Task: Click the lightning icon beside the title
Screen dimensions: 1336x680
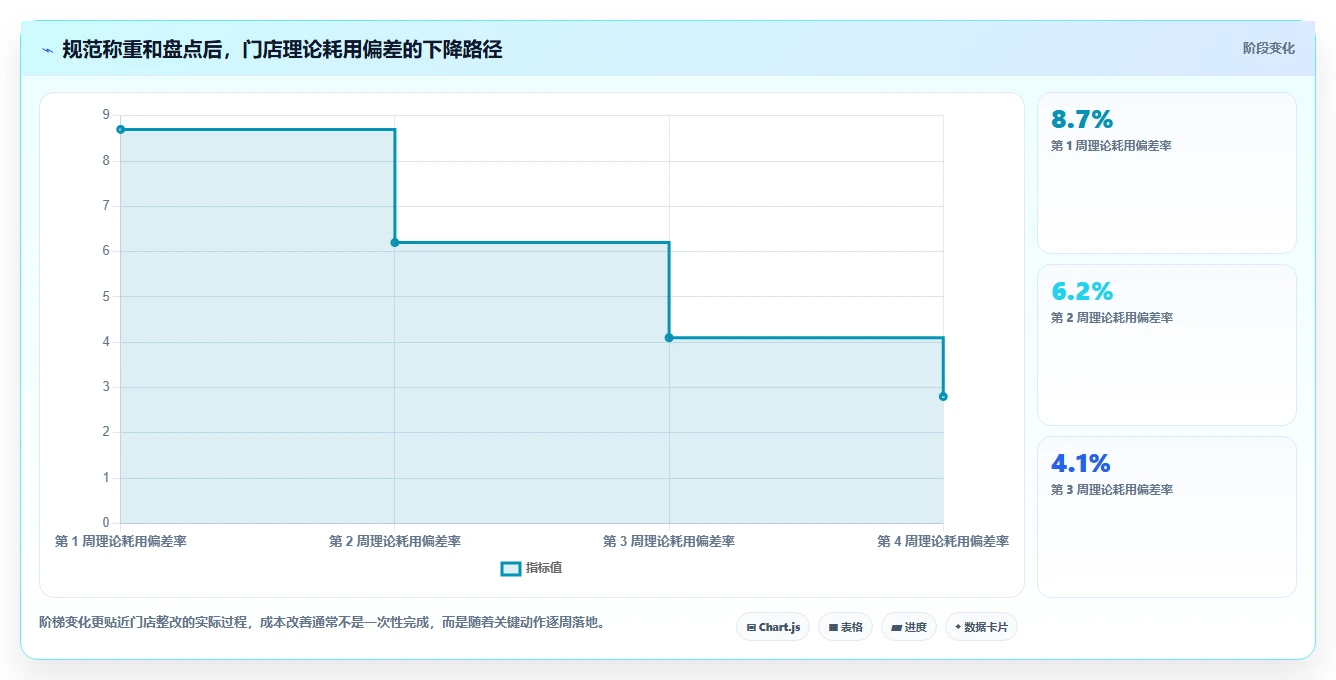Action: point(47,50)
